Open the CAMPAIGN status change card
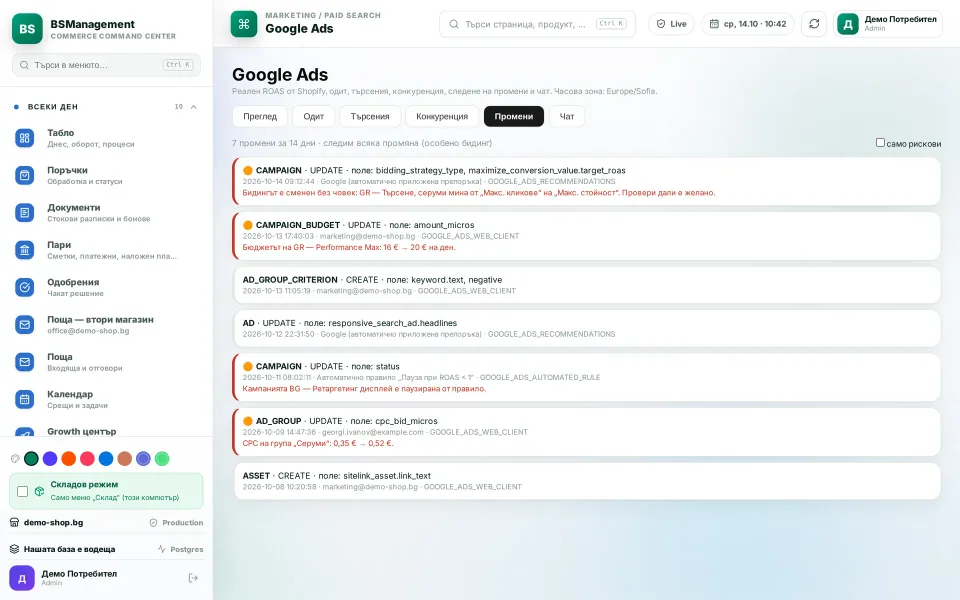Viewport: 960px width, 600px height. (587, 377)
